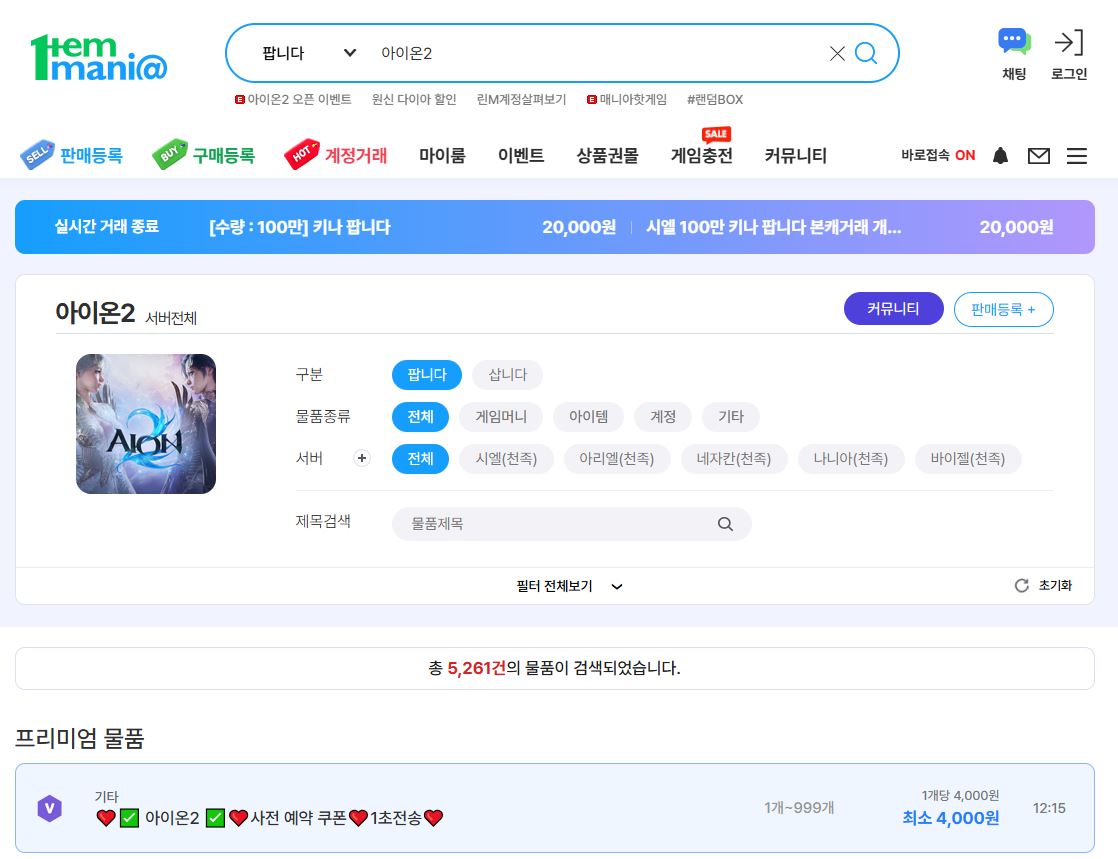The width and height of the screenshot is (1118, 859).
Task: Choose the 바이젤(천족) server
Action: tap(968, 458)
